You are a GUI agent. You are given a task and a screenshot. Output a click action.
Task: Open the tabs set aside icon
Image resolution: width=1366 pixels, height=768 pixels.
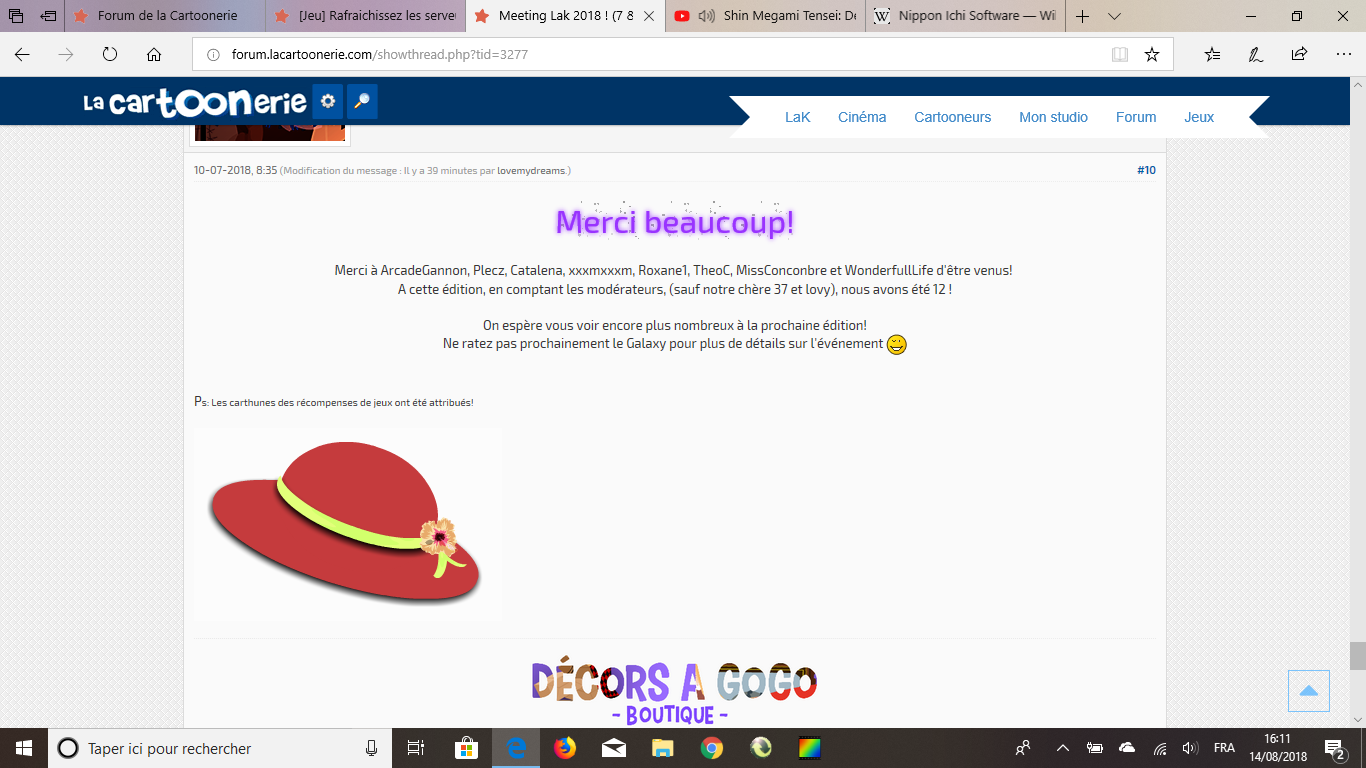pos(16,16)
